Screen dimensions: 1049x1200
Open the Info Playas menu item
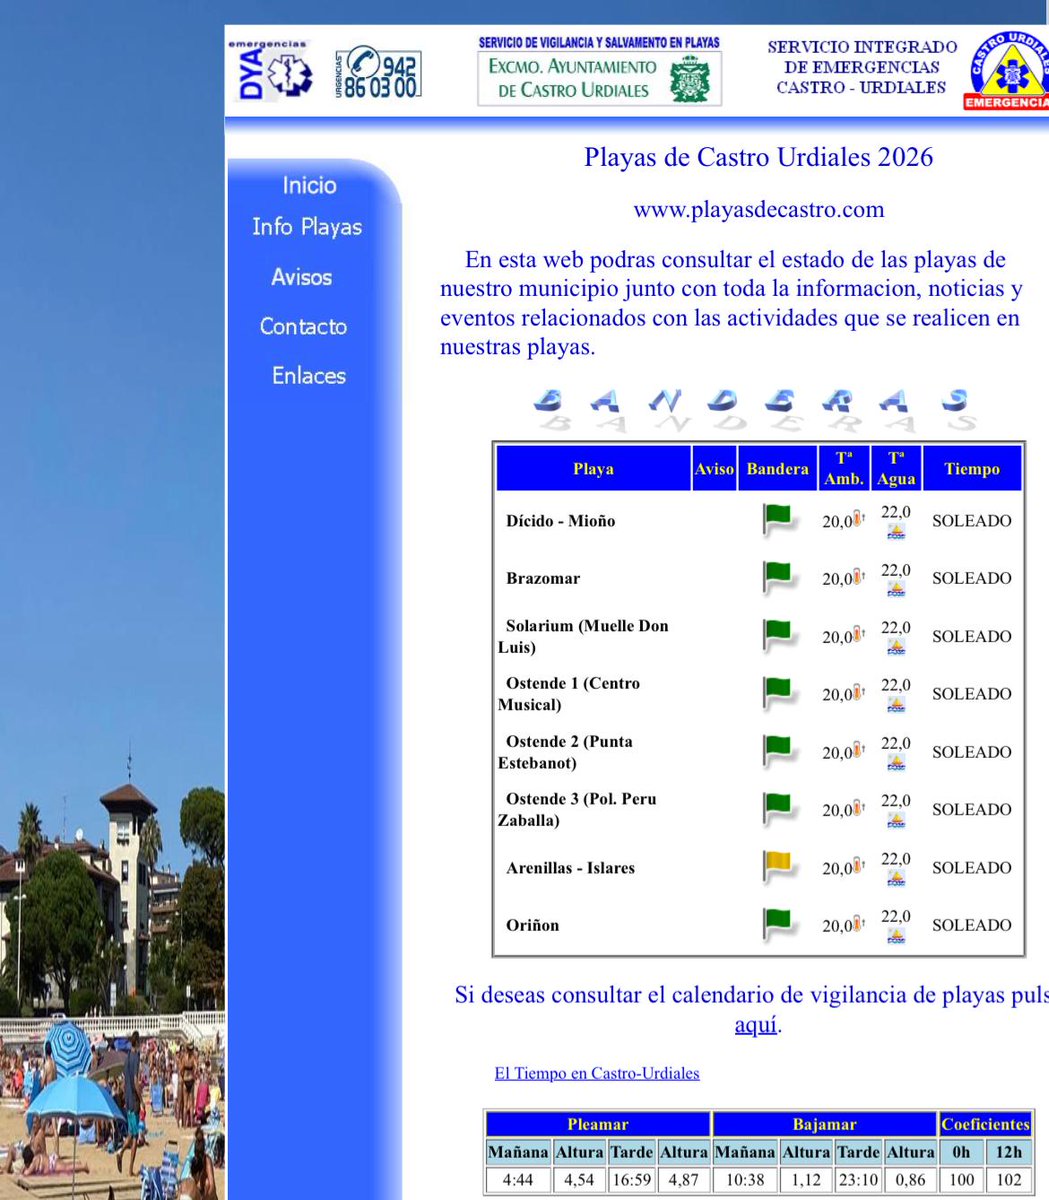[x=307, y=227]
